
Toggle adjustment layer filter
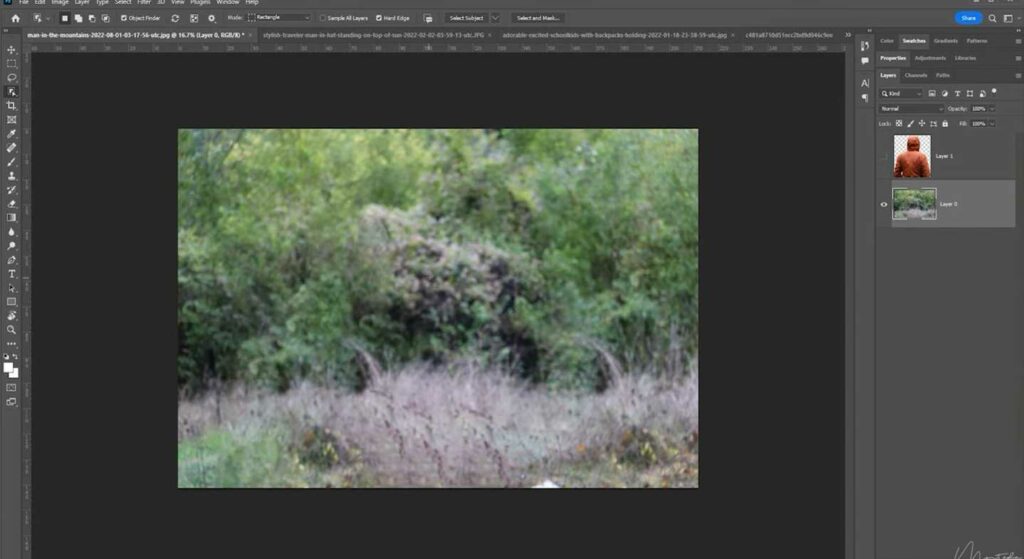coord(944,93)
